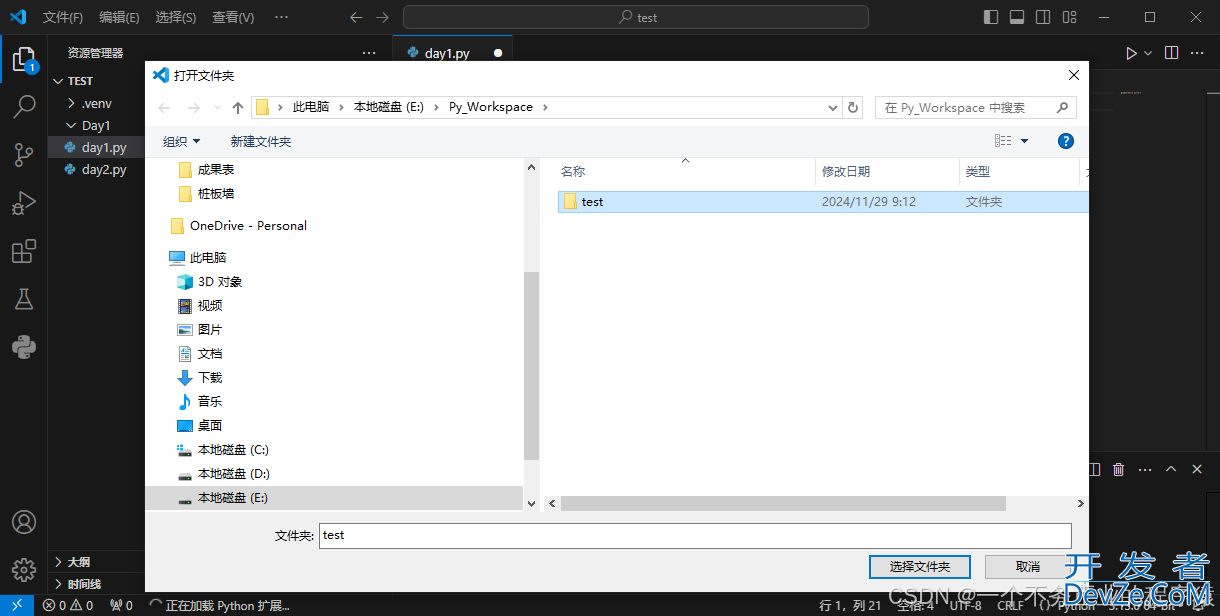Click the Py_Workspace search box
Viewport: 1220px width, 616px height.
[x=976, y=107]
